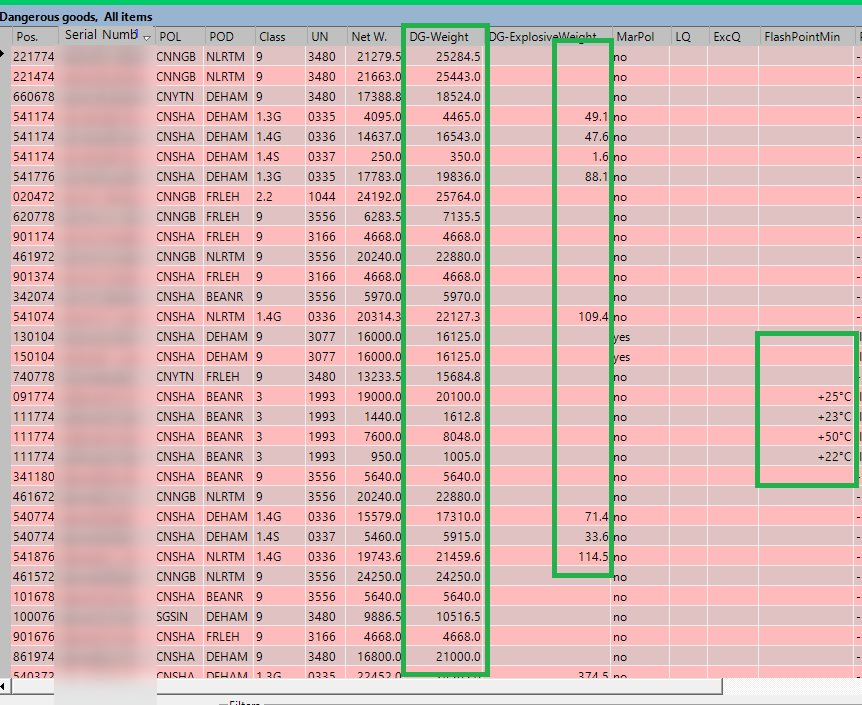Click the left arrow of horizontal scrollbar

pyautogui.click(x=3, y=686)
